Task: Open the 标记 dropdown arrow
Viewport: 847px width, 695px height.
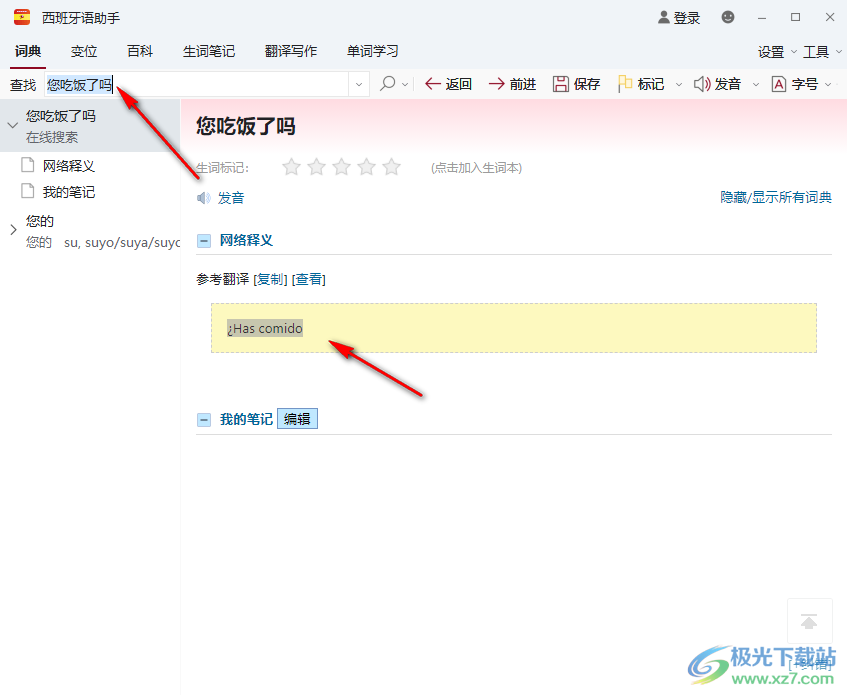Action: (x=679, y=85)
